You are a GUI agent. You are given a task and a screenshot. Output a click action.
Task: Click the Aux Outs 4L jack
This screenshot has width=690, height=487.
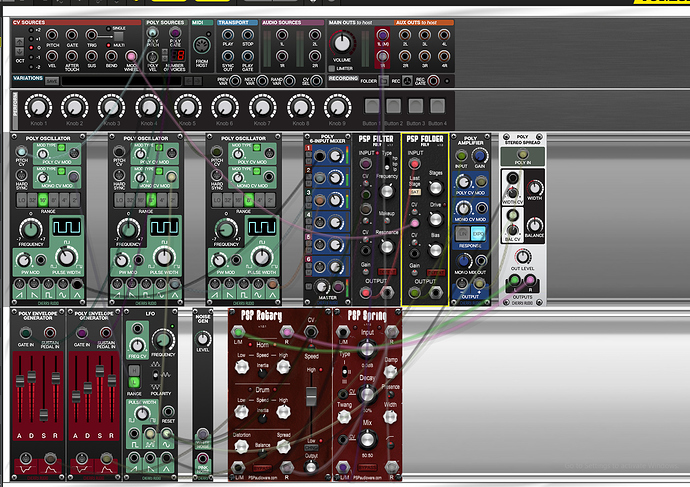point(444,35)
